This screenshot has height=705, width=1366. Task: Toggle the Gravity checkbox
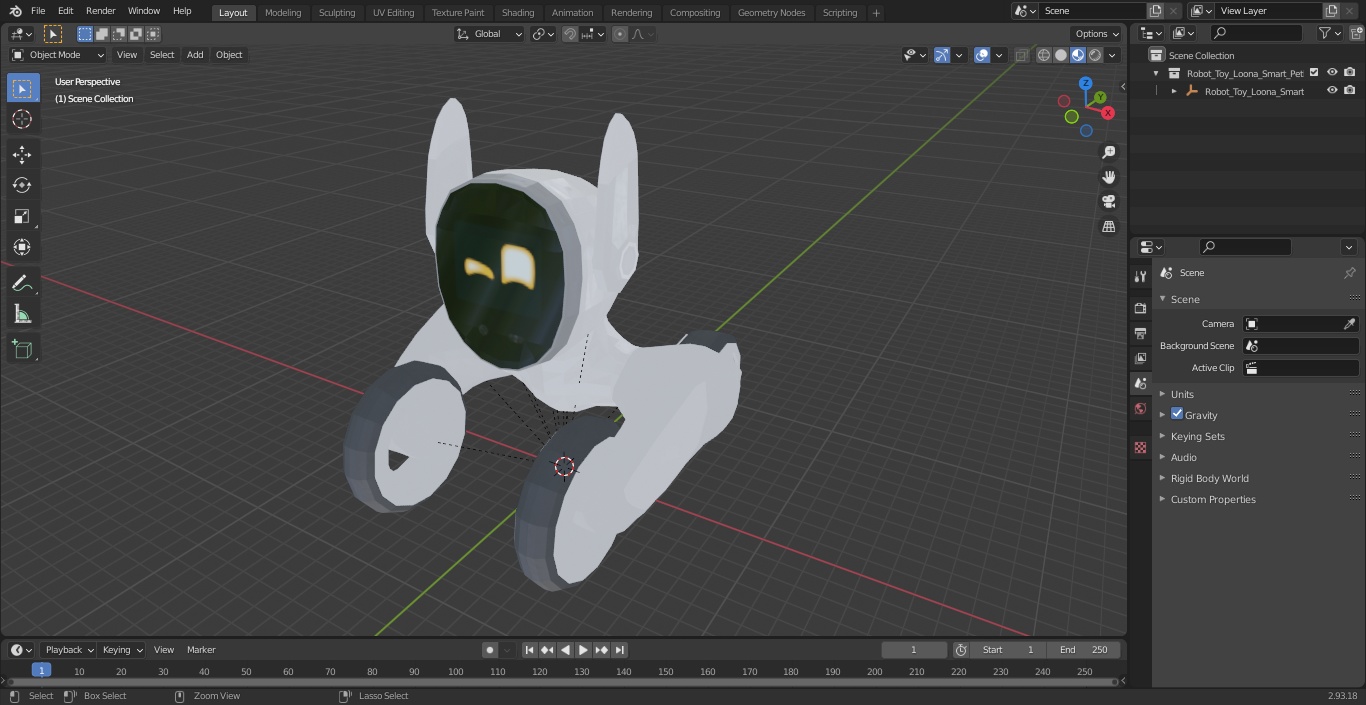(x=1177, y=414)
